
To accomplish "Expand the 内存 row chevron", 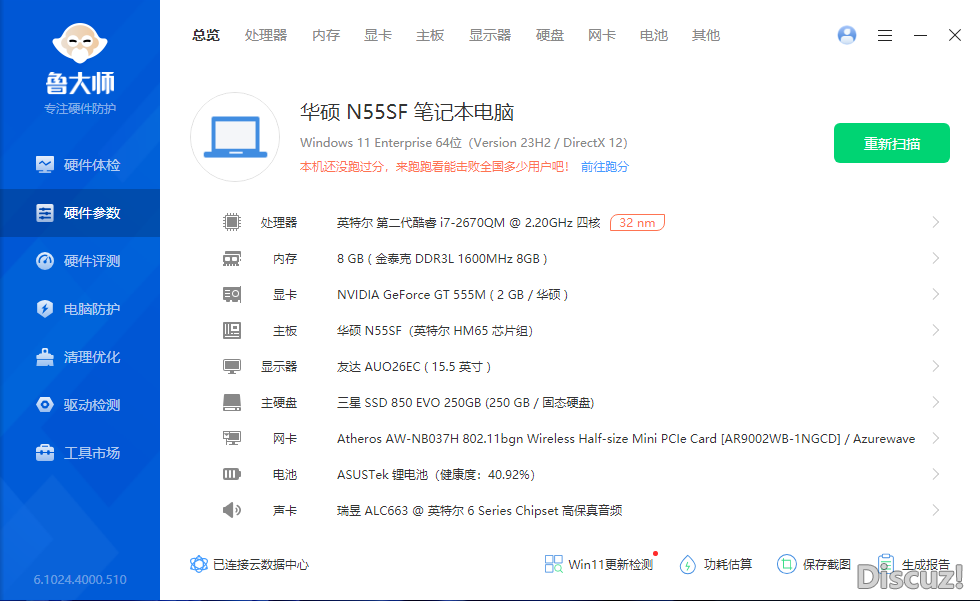I will coord(936,258).
